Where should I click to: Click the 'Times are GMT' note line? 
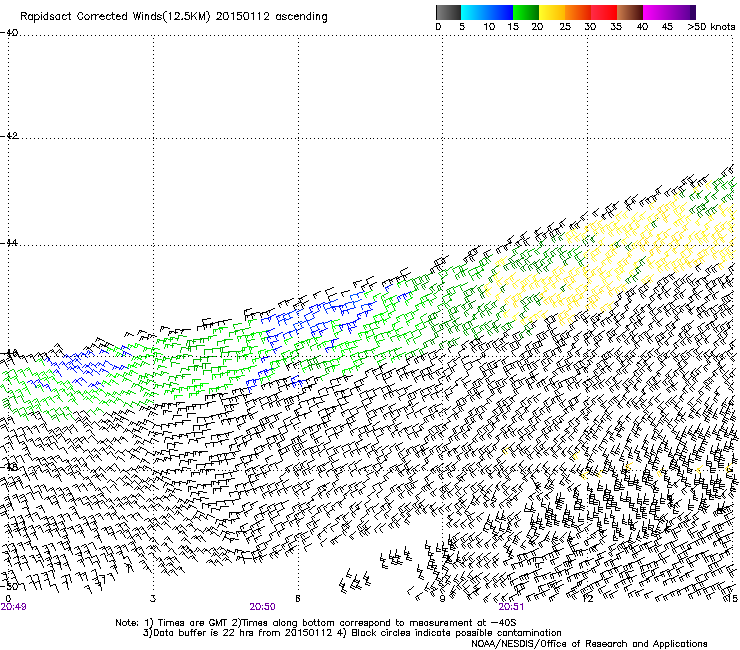coord(316,623)
